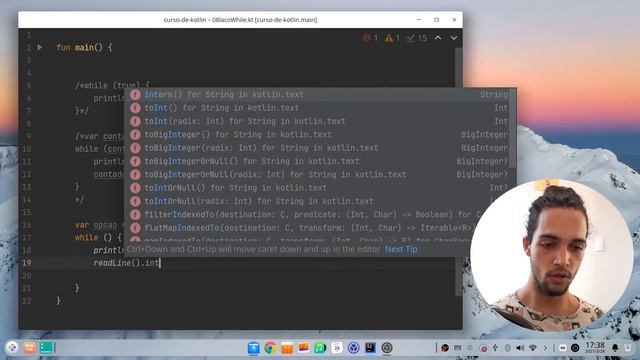Open the calendar dock icon
The width and height of the screenshot is (640, 360).
pyautogui.click(x=337, y=348)
